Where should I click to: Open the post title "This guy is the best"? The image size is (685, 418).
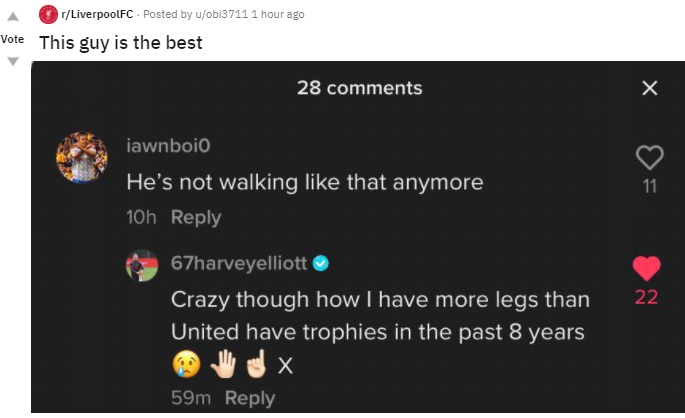click(x=121, y=43)
